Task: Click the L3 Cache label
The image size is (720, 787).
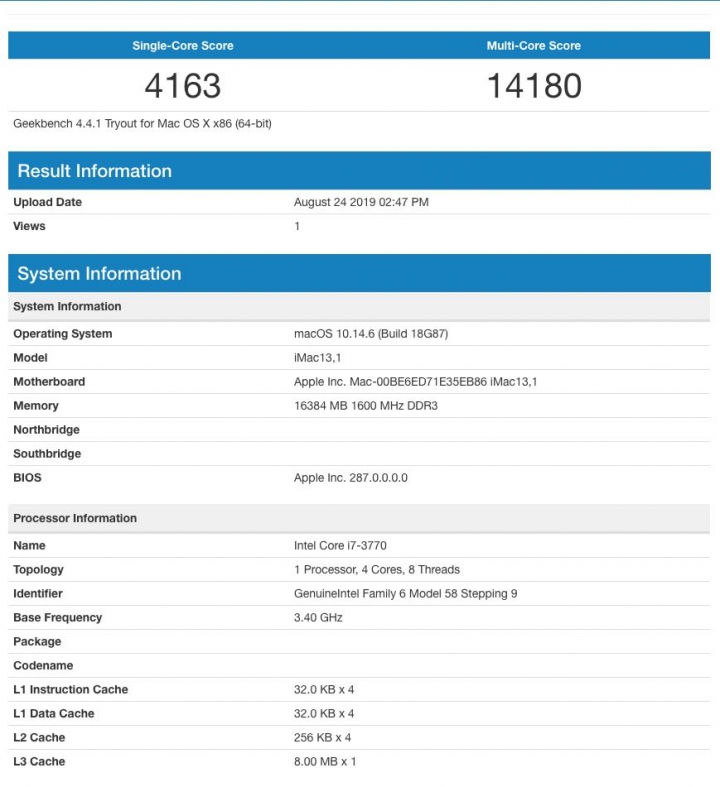Action: [39, 761]
